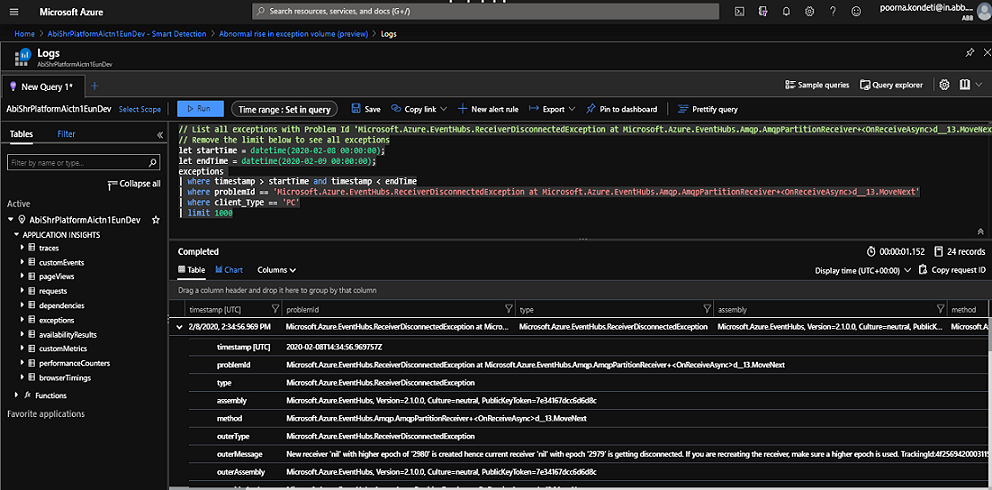Expand the availabilityResults table
Screen dimensions: 992x490
coord(23,334)
